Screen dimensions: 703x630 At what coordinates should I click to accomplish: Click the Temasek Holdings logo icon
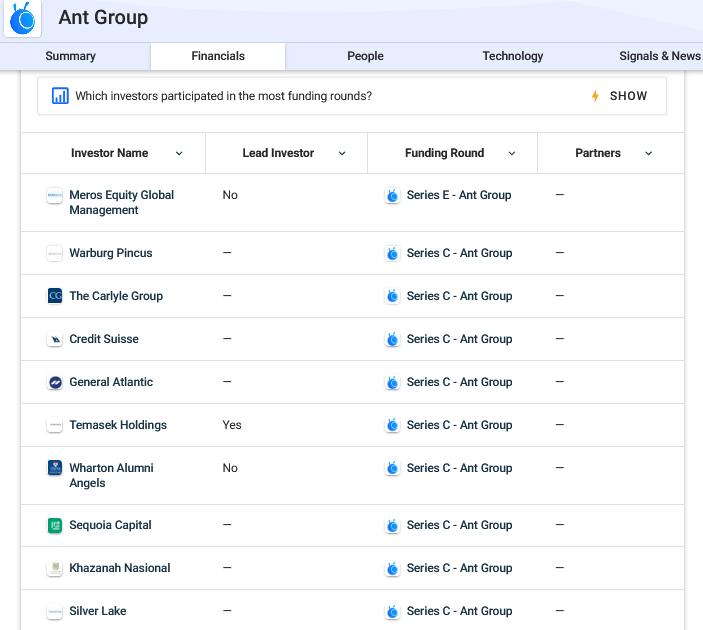[x=55, y=425]
